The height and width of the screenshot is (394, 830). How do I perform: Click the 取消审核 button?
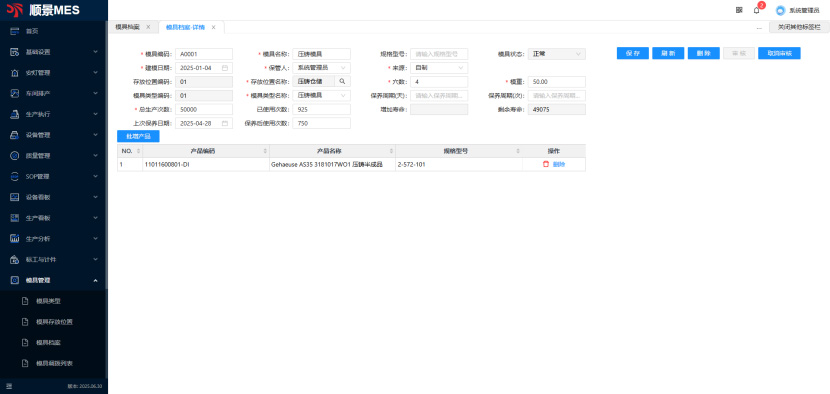779,53
